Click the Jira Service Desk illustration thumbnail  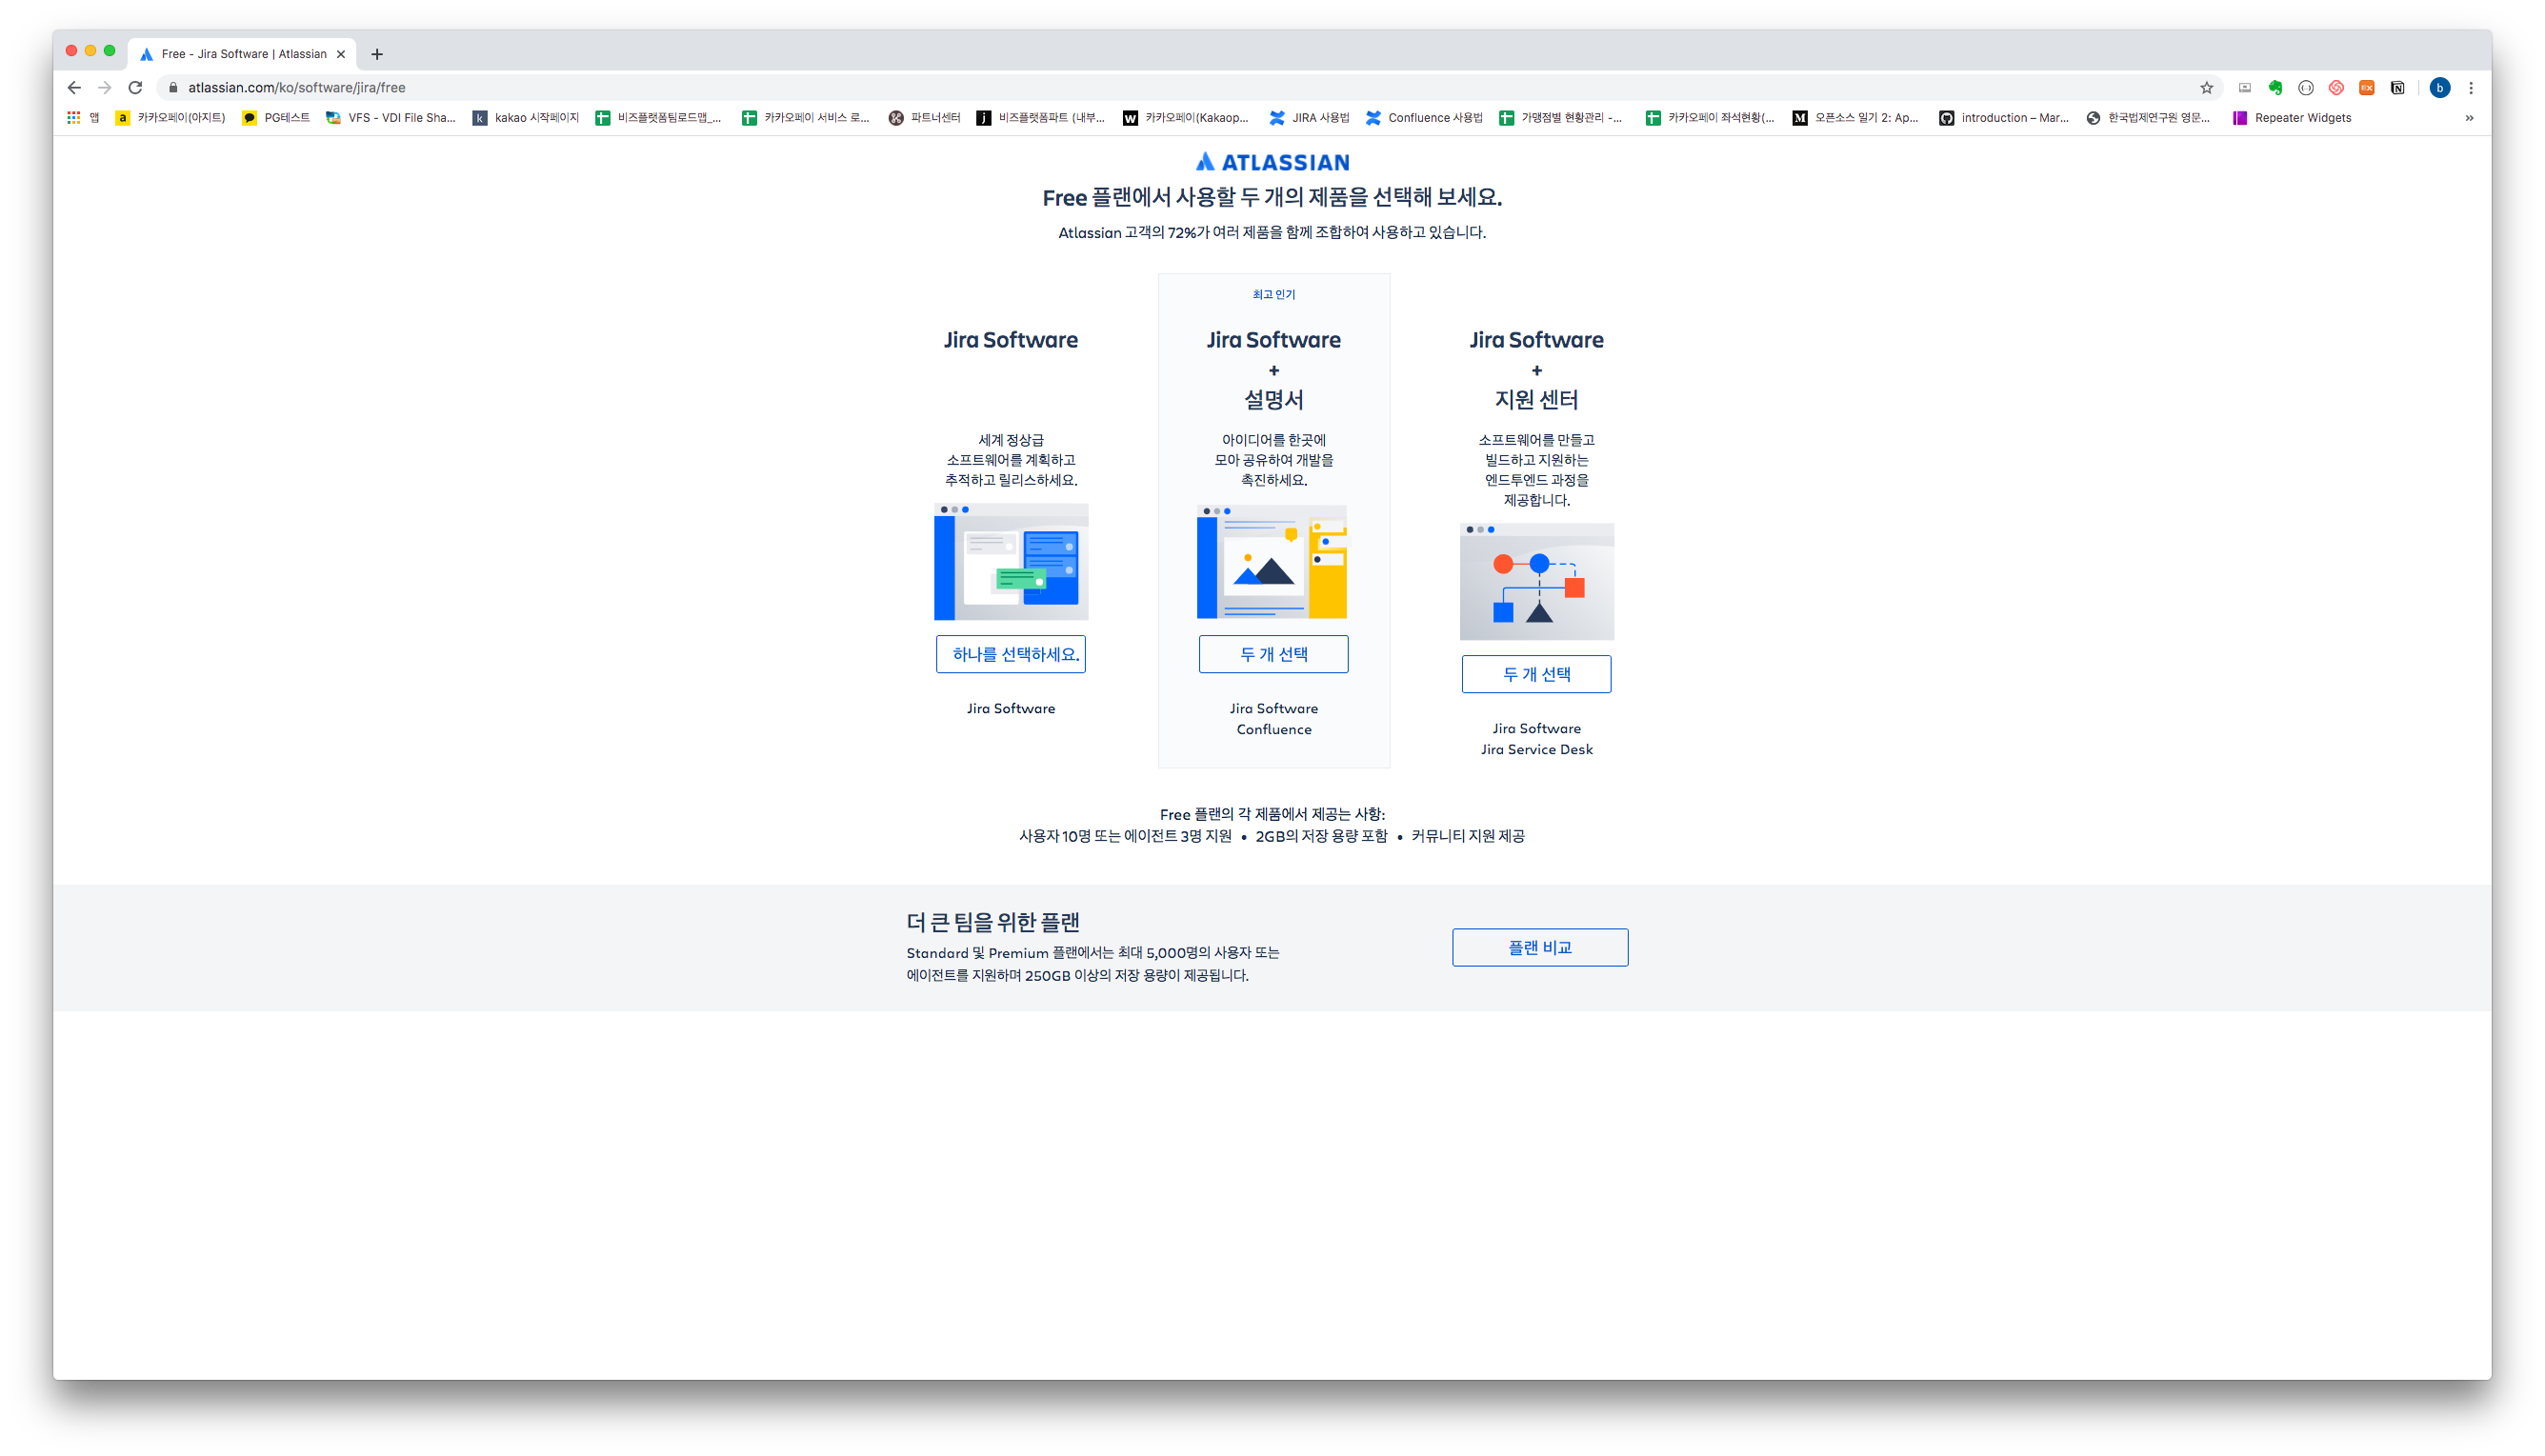(x=1536, y=581)
